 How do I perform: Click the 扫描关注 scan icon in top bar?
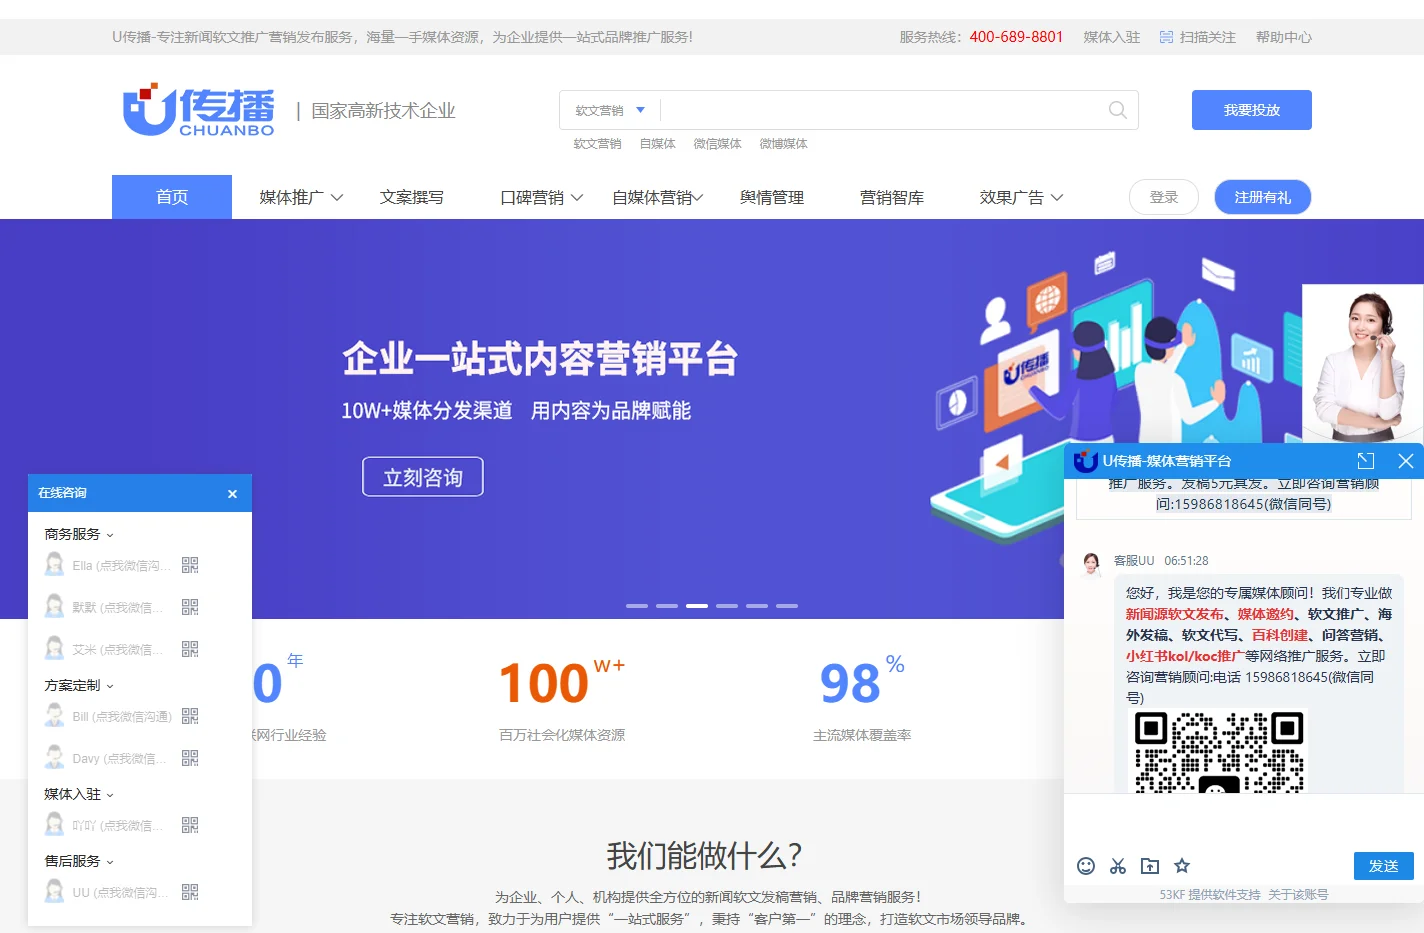coord(1166,37)
